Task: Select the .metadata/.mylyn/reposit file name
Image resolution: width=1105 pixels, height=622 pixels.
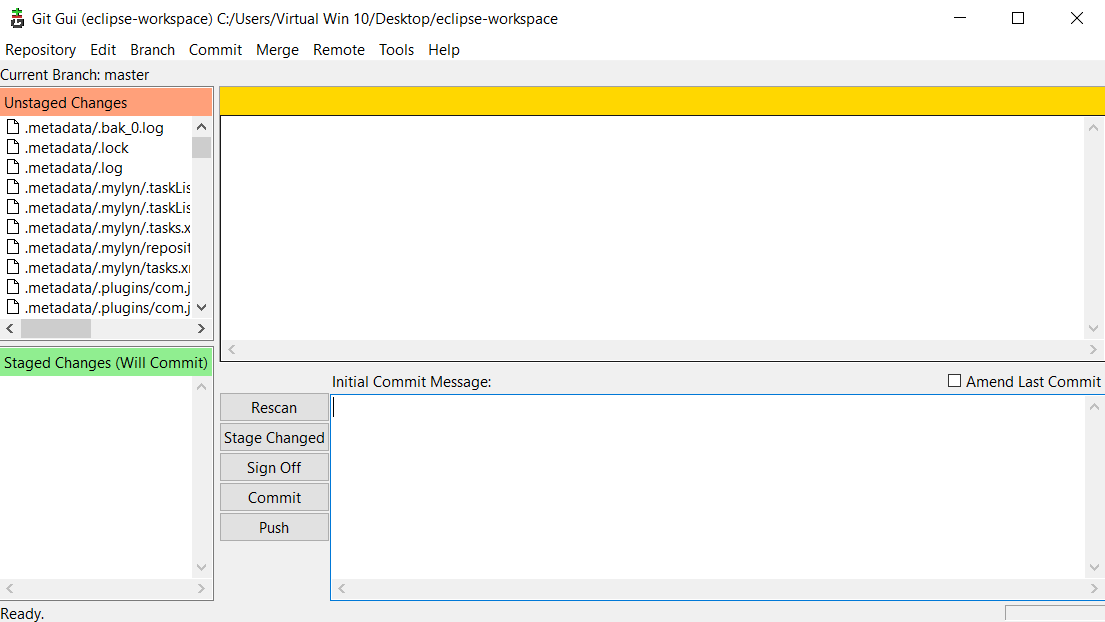Action: coord(107,248)
